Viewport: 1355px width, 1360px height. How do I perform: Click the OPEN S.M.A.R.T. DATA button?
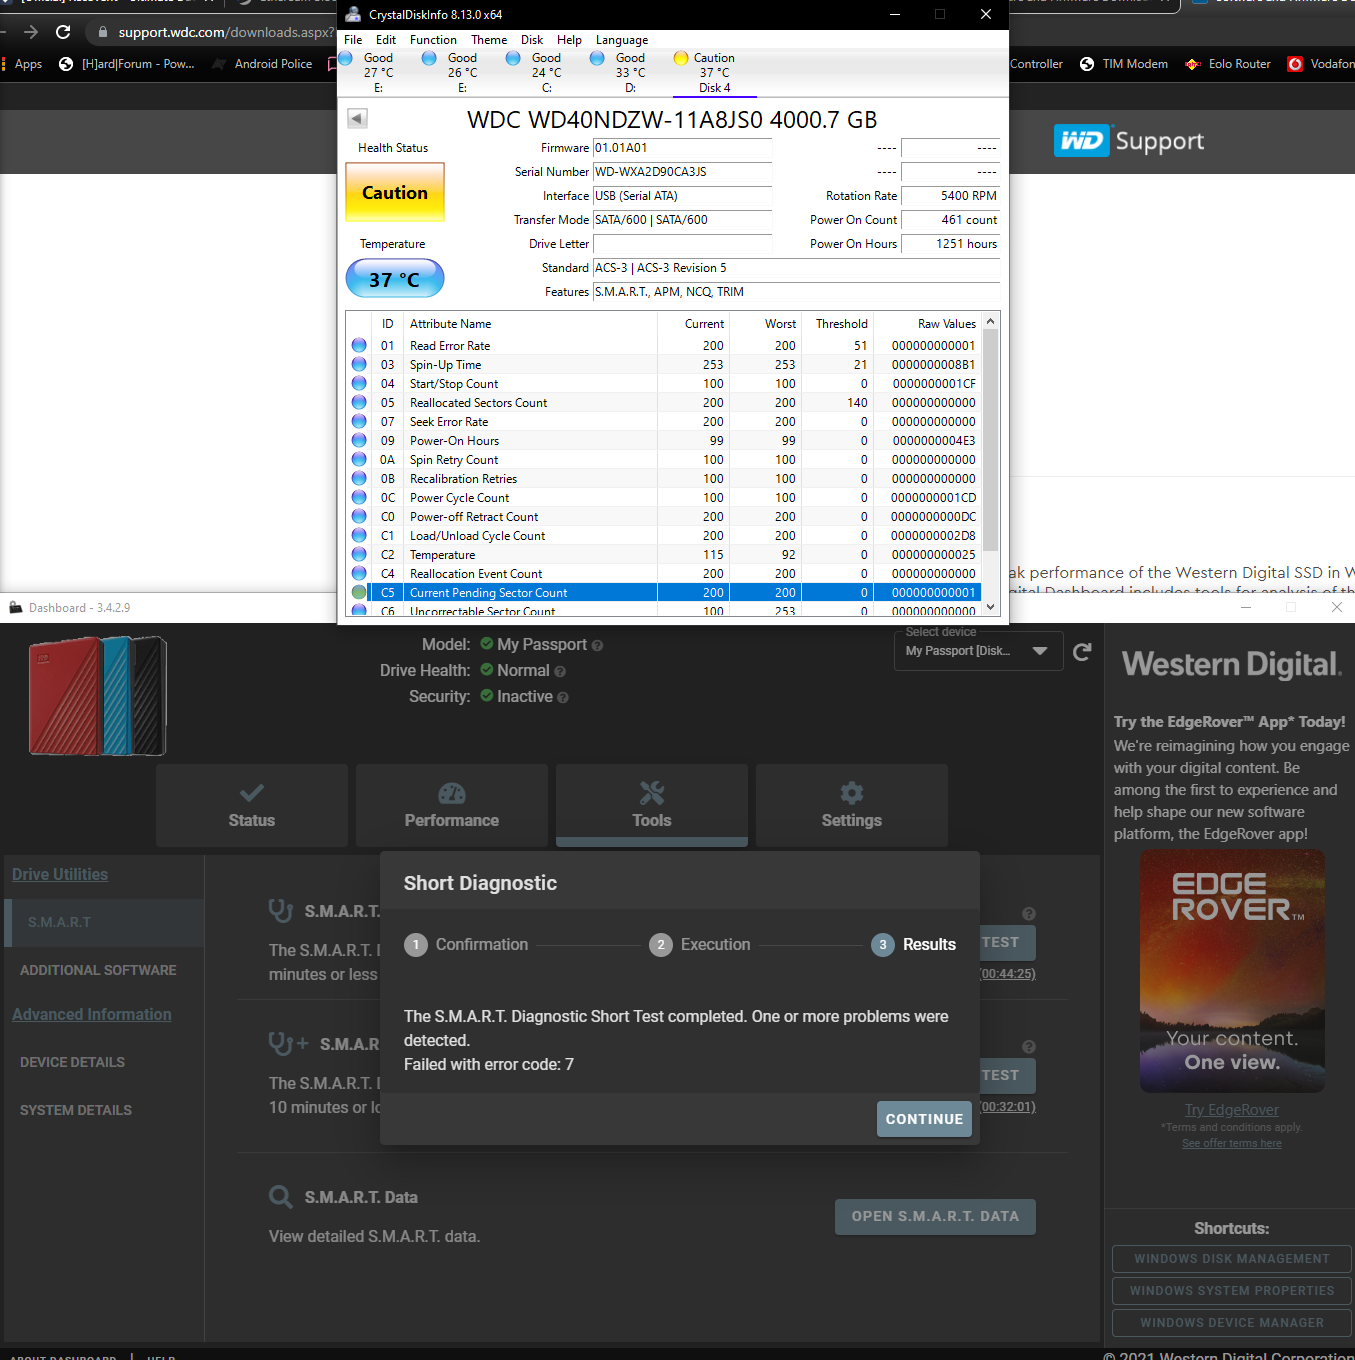(935, 1216)
